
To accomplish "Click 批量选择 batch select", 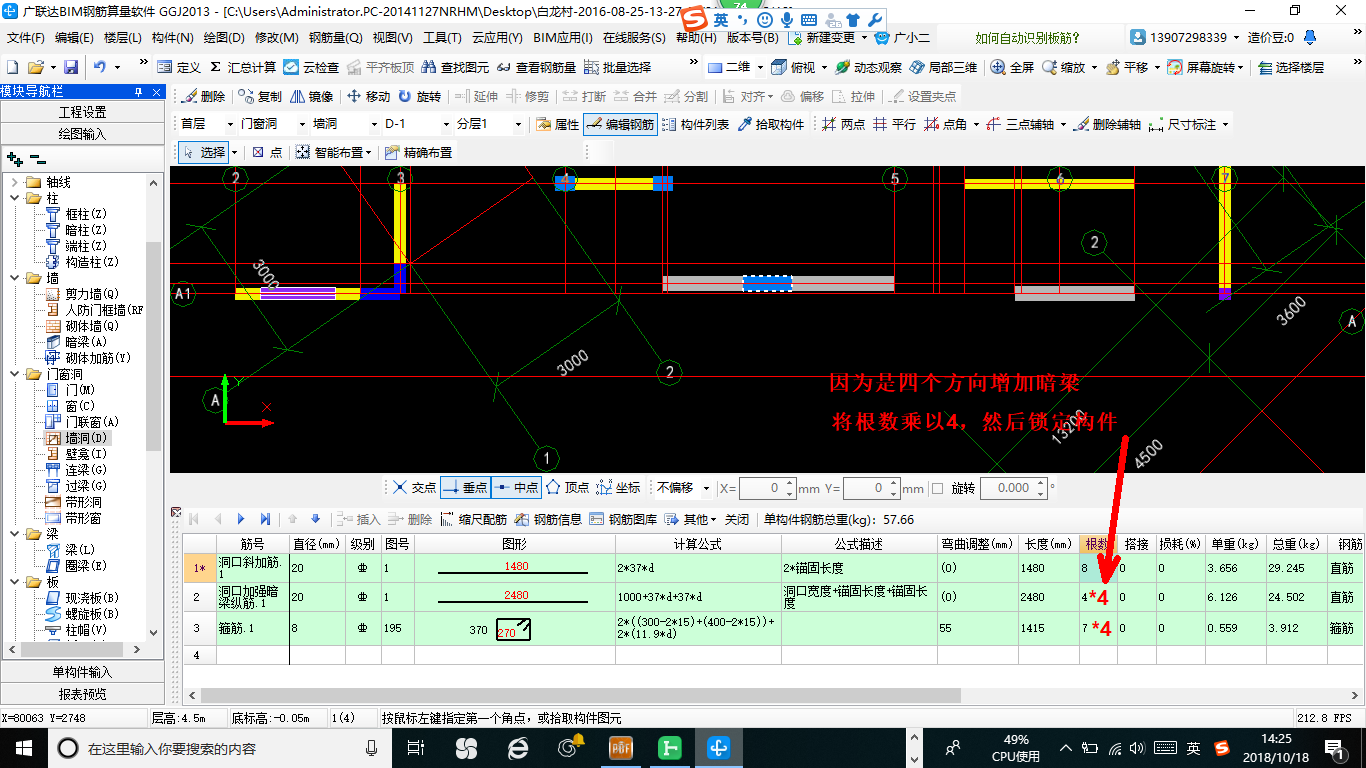I will point(617,67).
